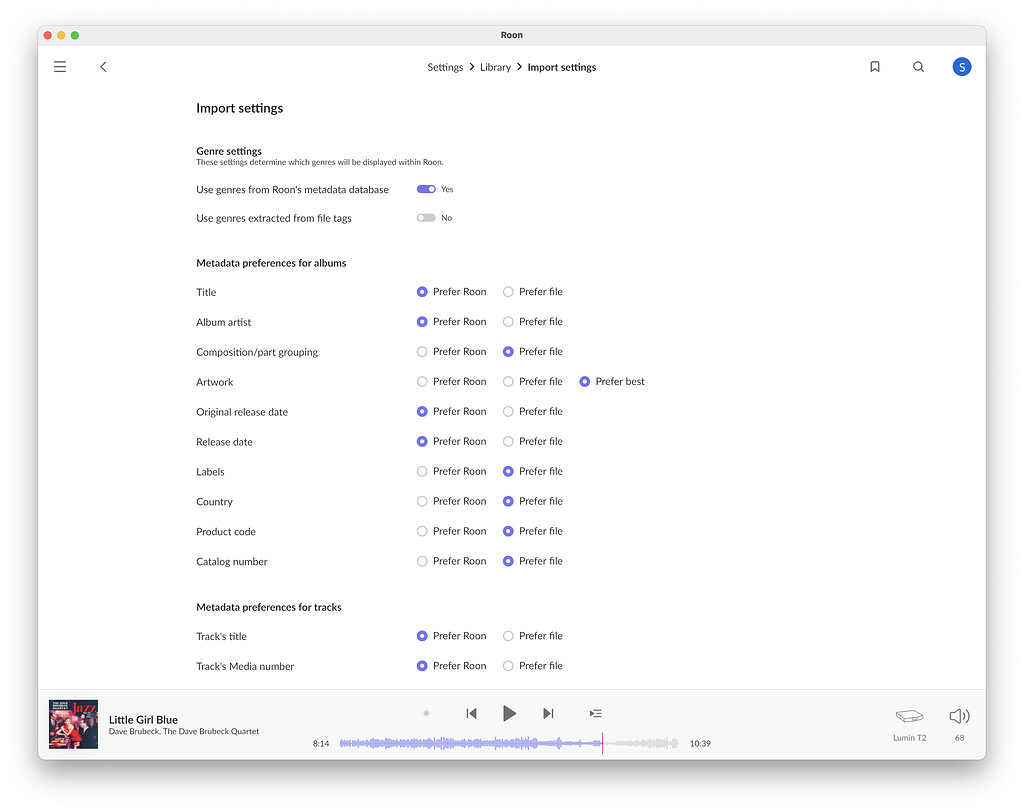Select 'Prefer Roon' for Artwork metadata
The image size is (1024, 810).
pos(421,381)
